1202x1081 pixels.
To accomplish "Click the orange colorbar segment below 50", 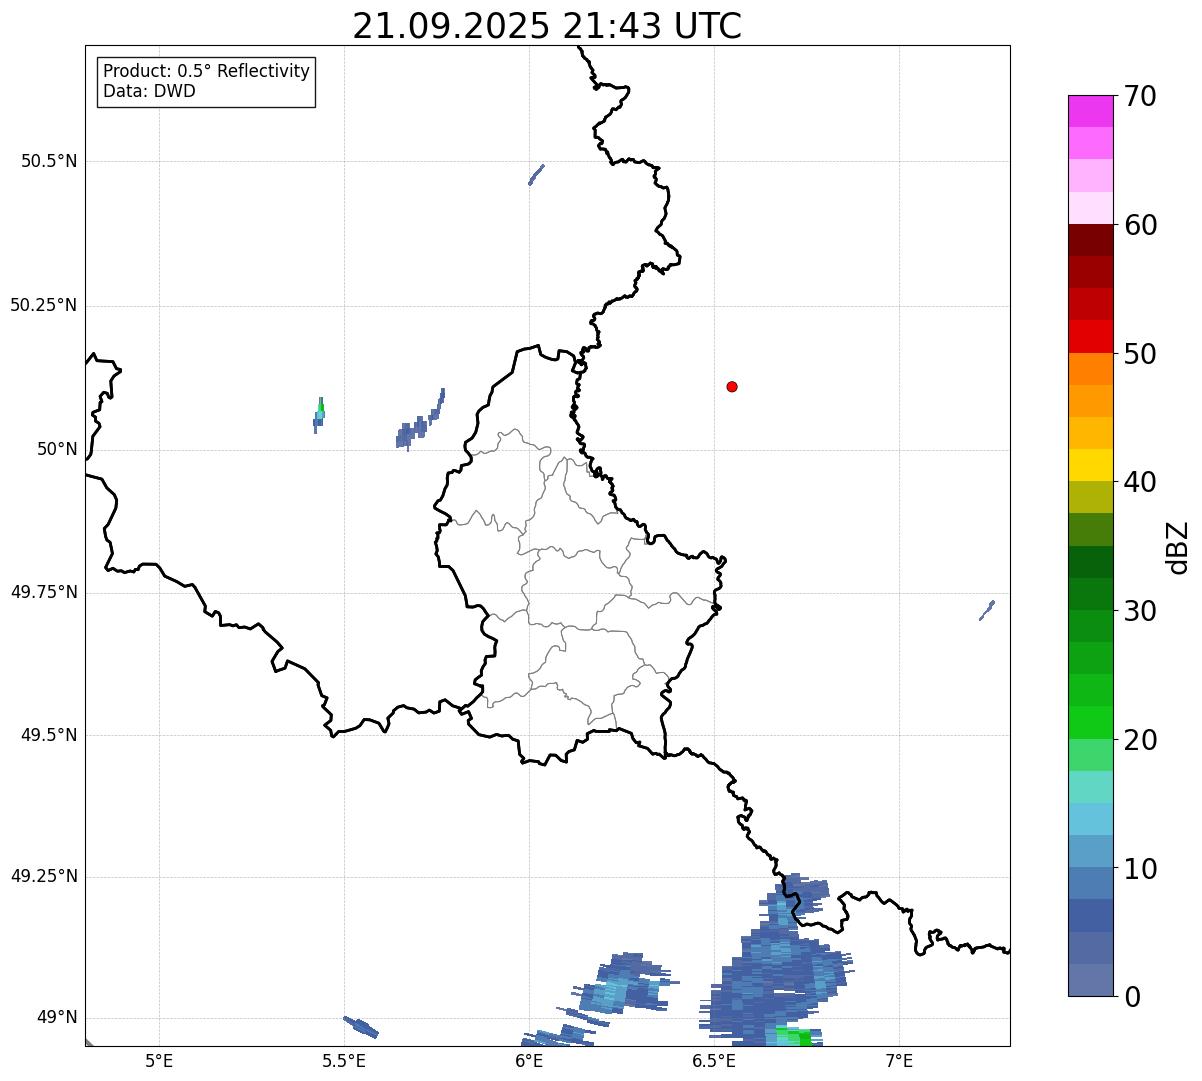I will [1090, 369].
